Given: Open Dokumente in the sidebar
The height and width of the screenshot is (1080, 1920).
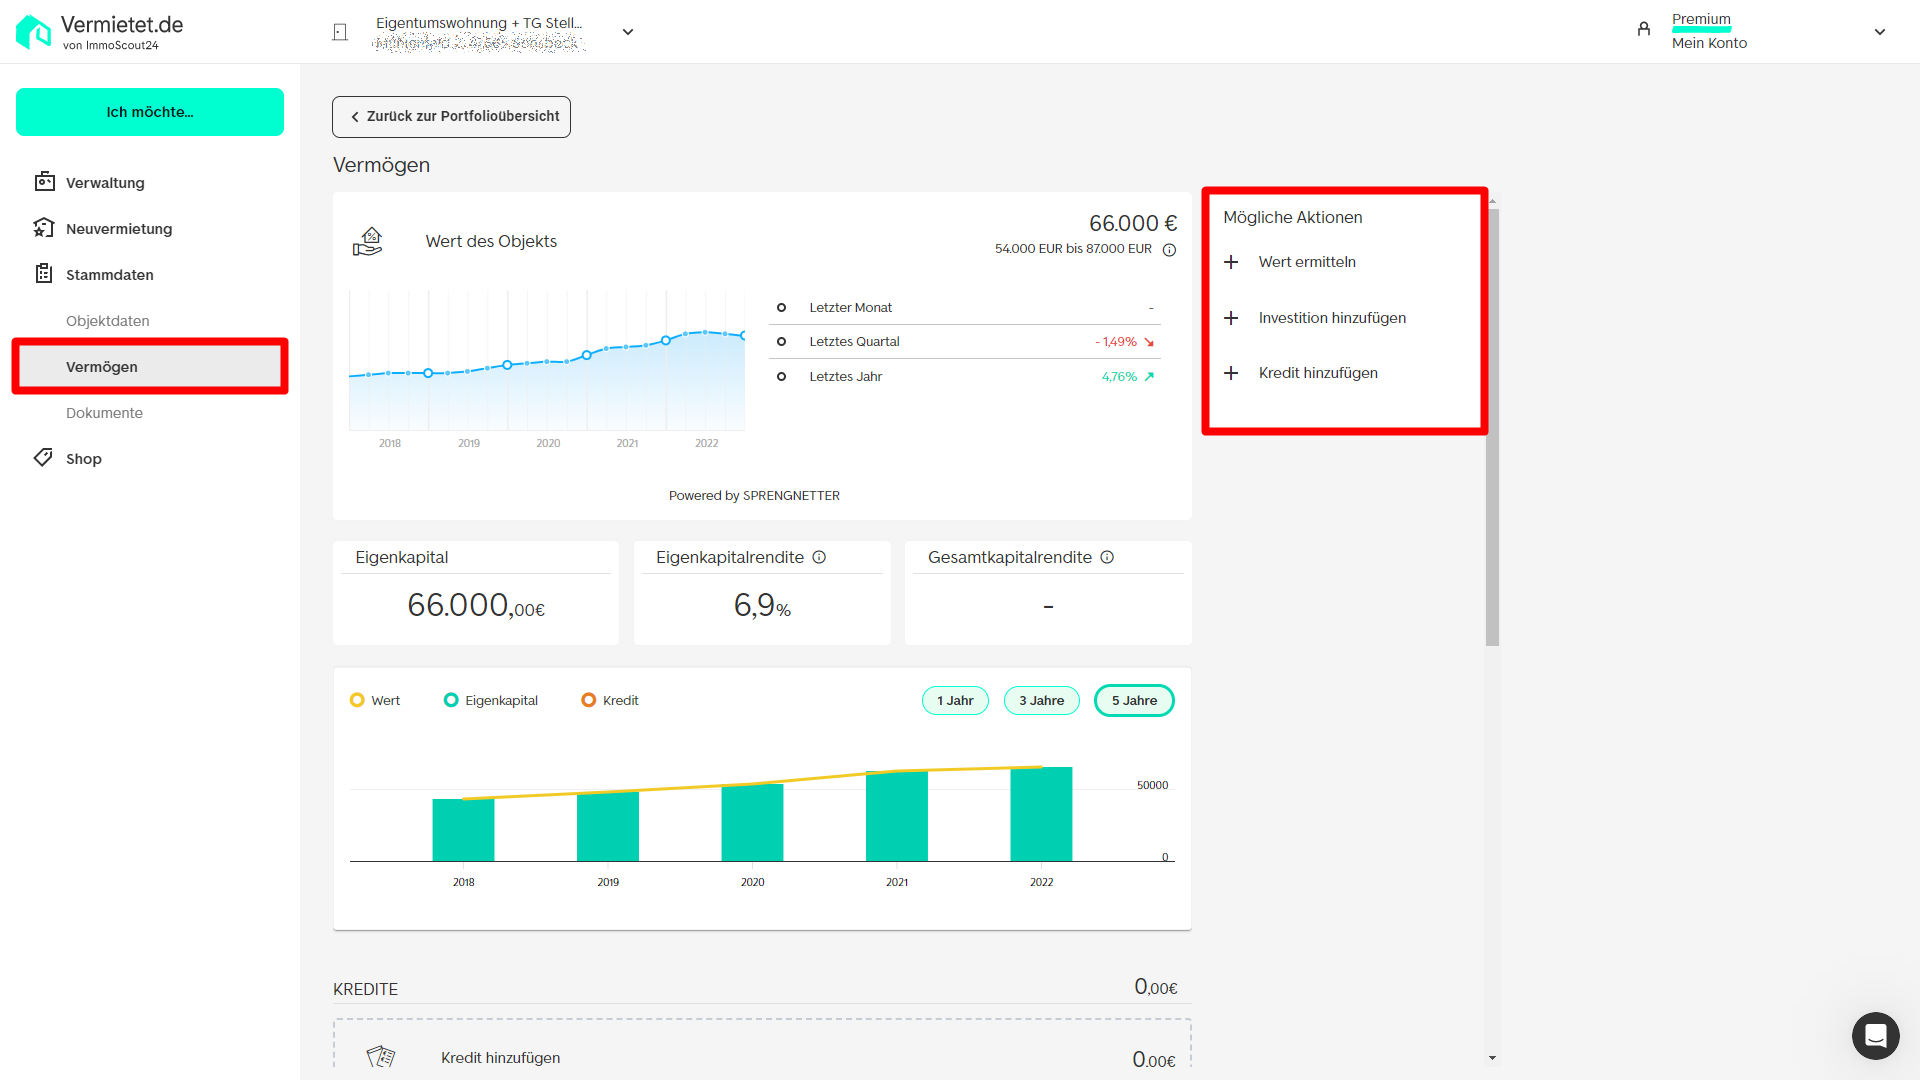Looking at the screenshot, I should (x=104, y=413).
